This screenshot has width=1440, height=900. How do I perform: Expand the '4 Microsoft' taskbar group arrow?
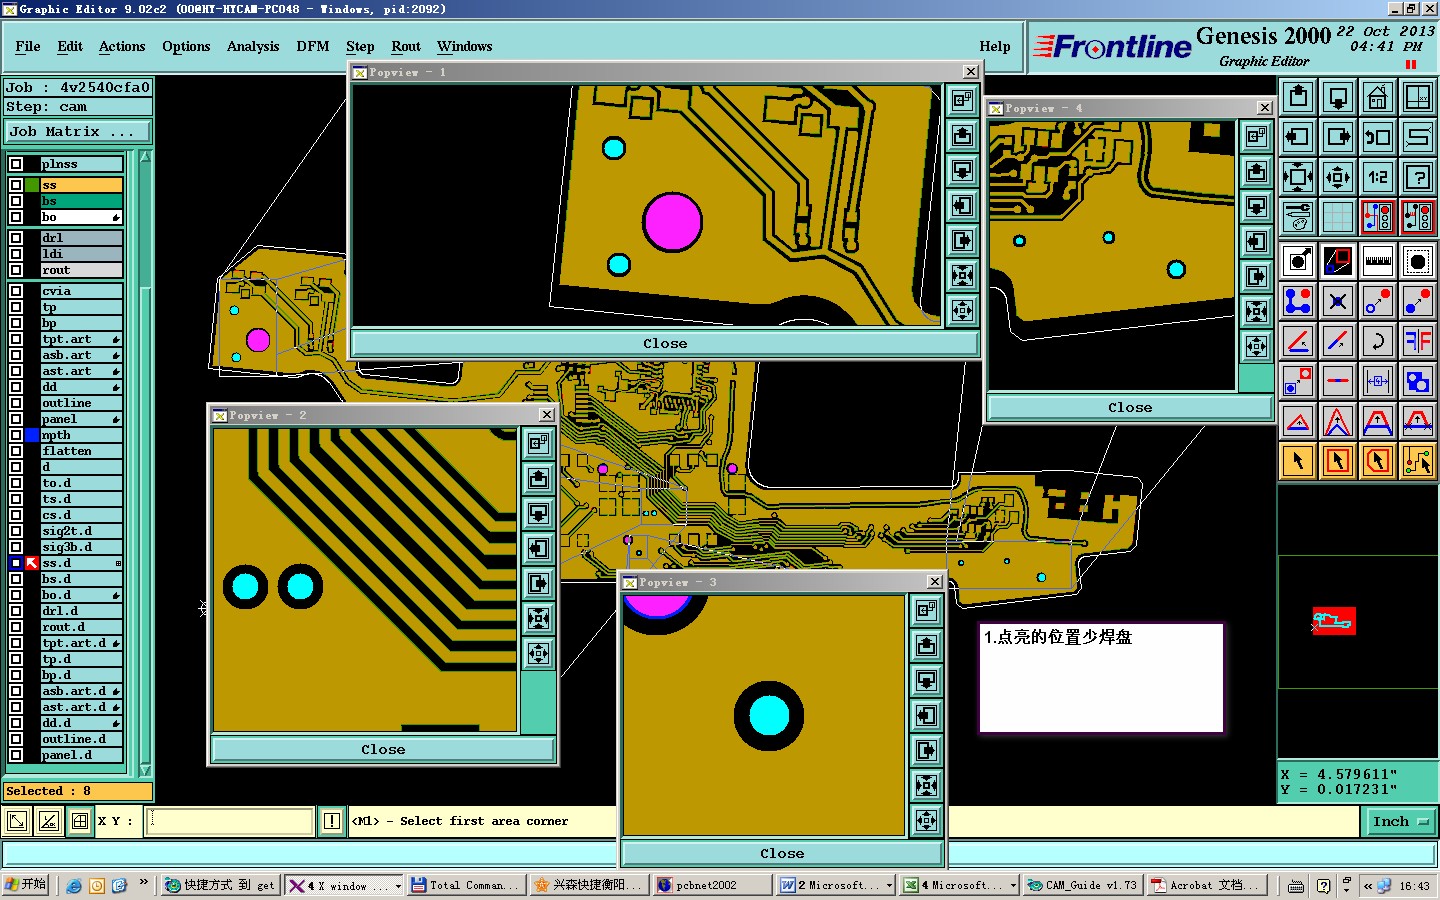click(1013, 886)
